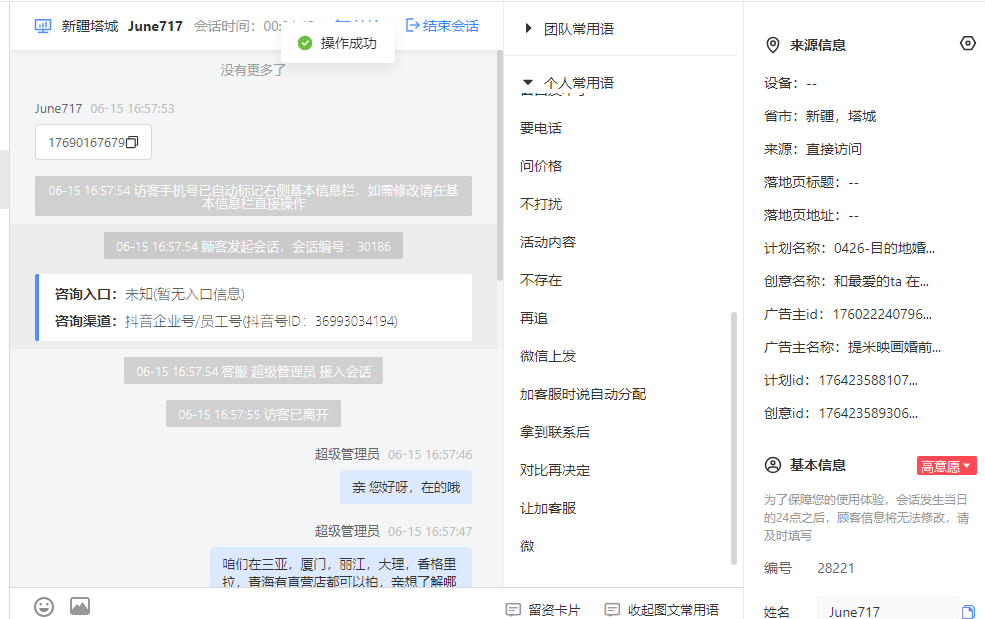This screenshot has height=619, width=985.
Task: Select the 再追 quick phrase
Action: tap(534, 318)
